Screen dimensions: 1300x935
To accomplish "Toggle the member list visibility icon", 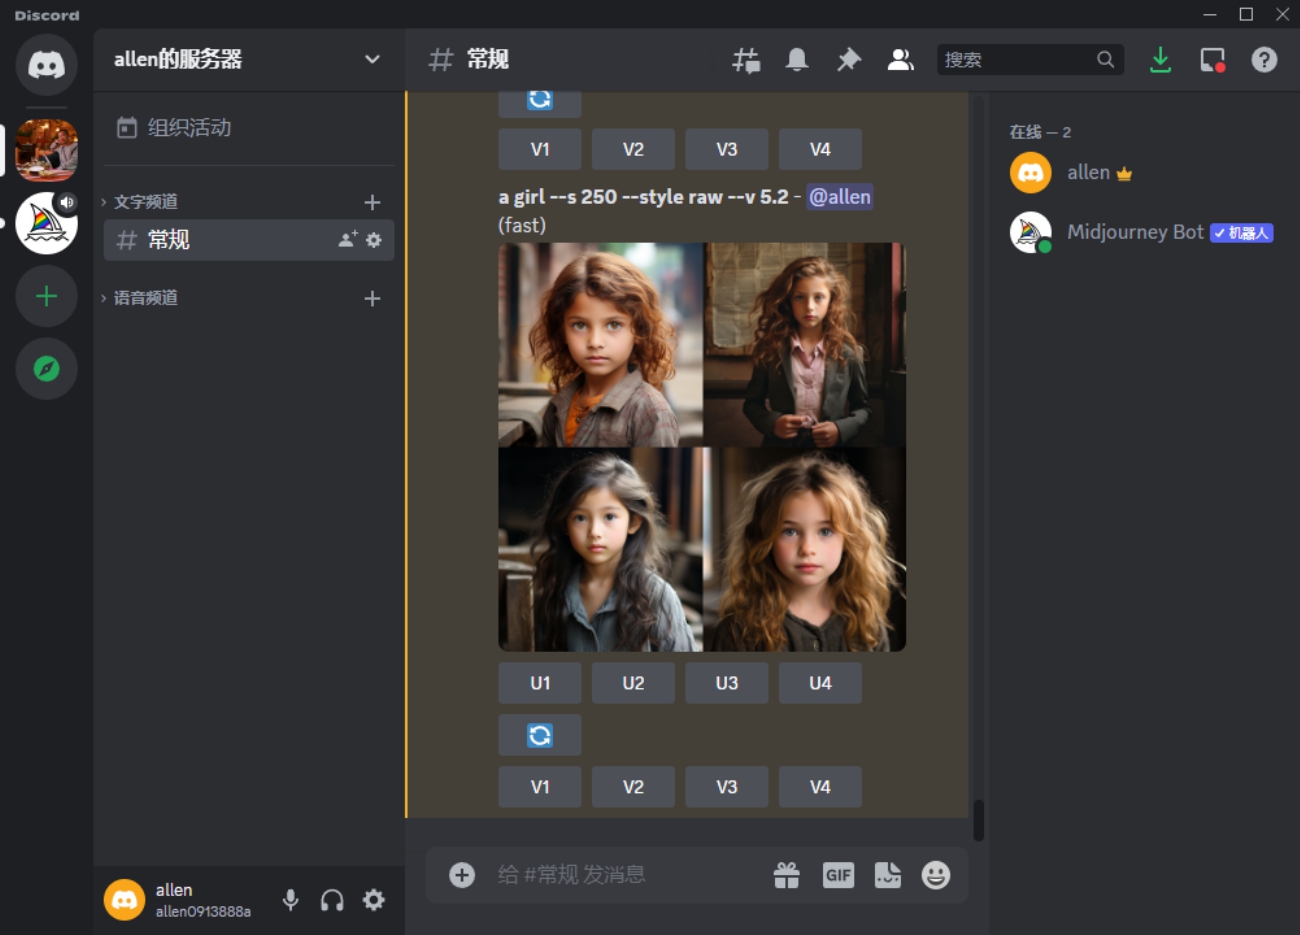I will point(900,60).
